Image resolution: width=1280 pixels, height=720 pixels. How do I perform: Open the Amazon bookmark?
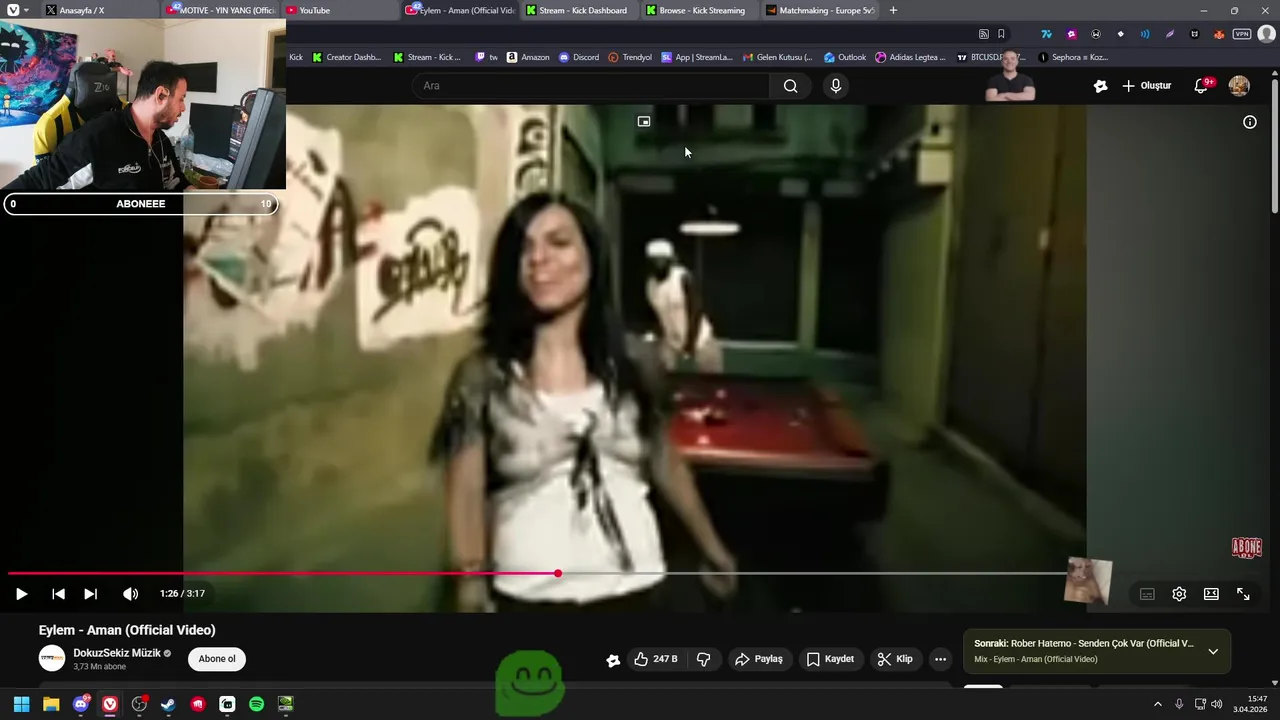click(x=528, y=57)
